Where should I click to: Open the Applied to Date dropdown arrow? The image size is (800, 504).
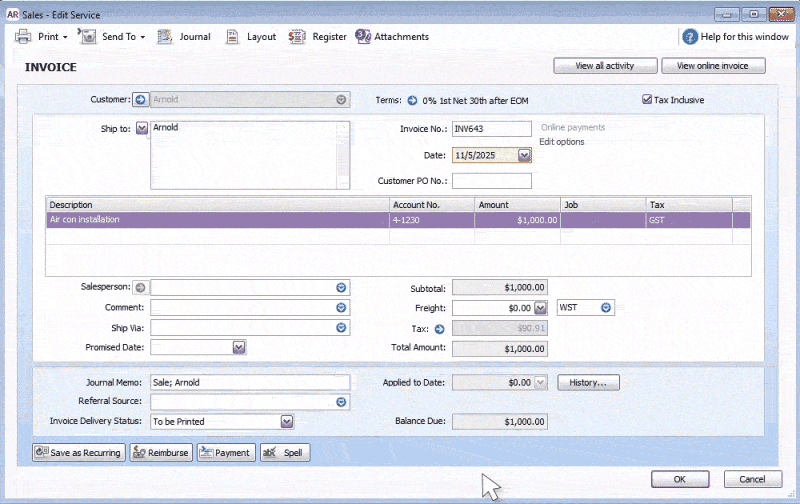click(x=540, y=383)
